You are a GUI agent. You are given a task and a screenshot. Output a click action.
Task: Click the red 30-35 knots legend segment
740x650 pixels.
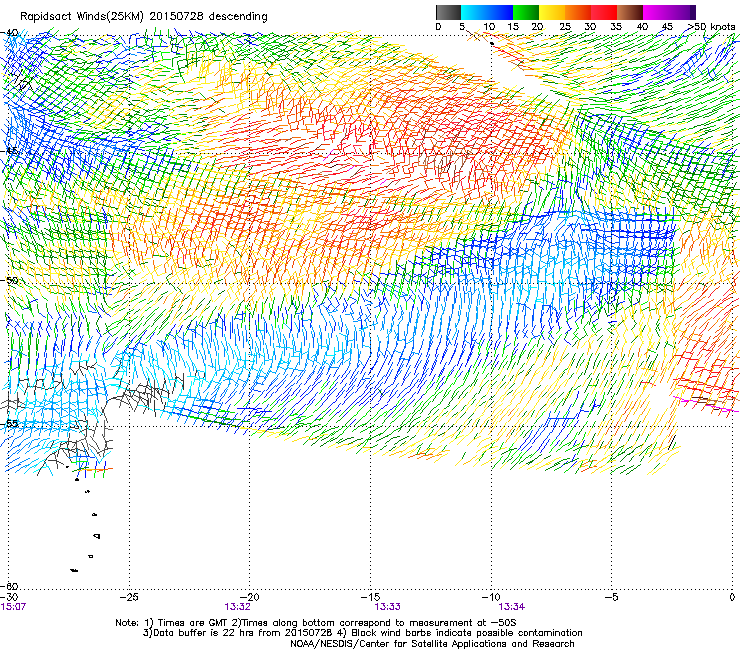604,12
